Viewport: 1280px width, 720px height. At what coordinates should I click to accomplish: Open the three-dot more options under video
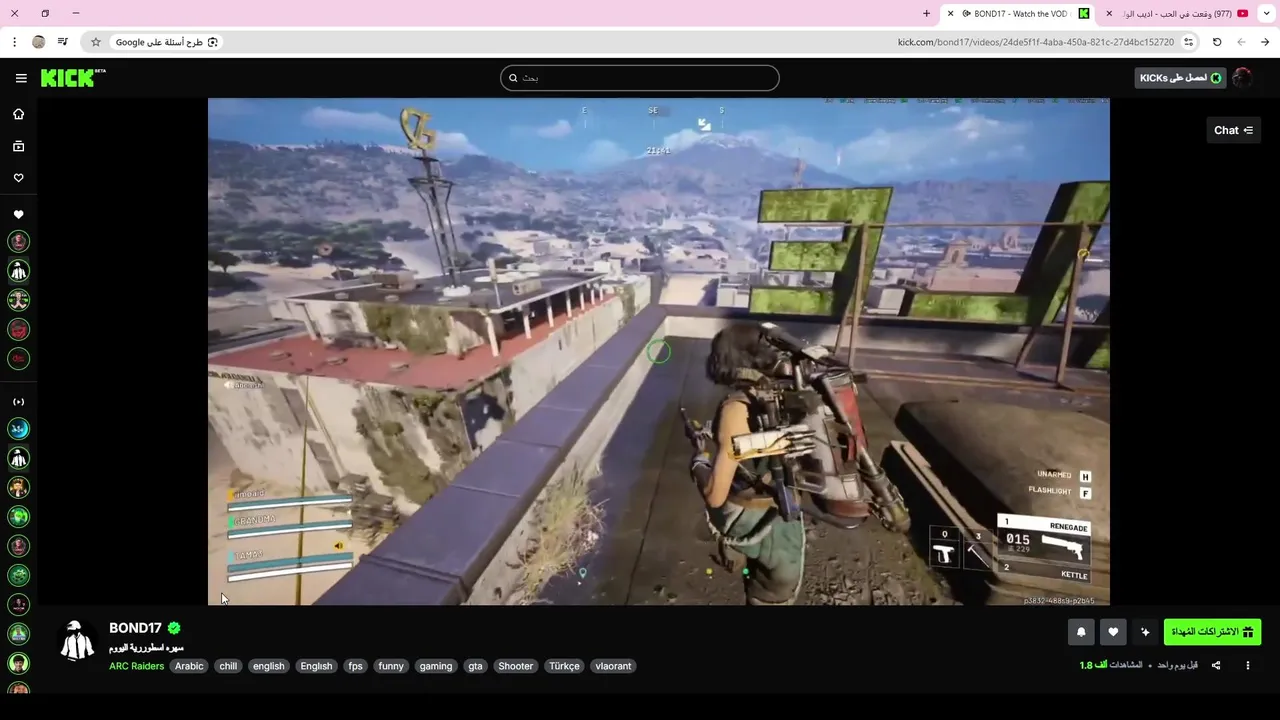point(1247,665)
